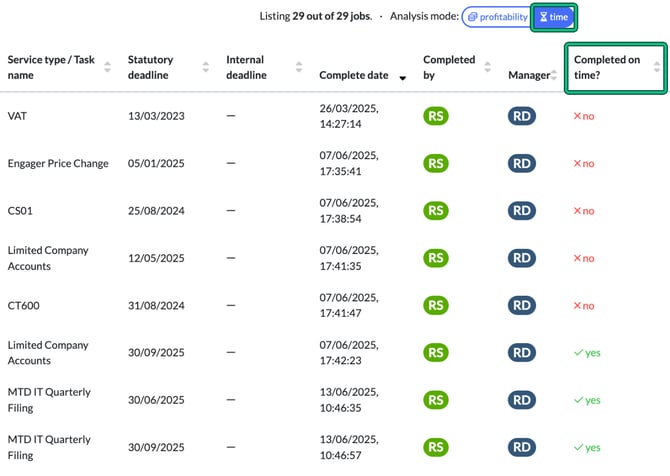
Task: Click MTD IT Quarterly Filing due 30/06/2025
Action: pyautogui.click(x=49, y=400)
